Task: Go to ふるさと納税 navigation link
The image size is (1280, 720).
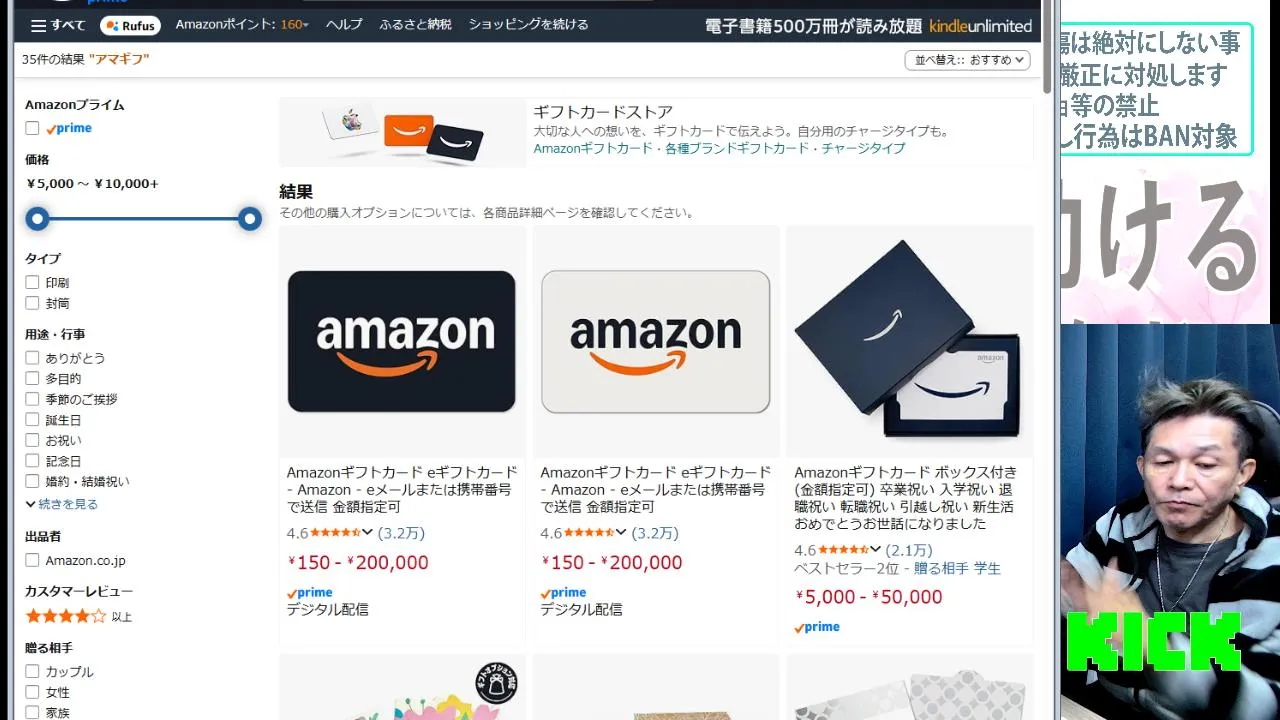Action: tap(415, 24)
